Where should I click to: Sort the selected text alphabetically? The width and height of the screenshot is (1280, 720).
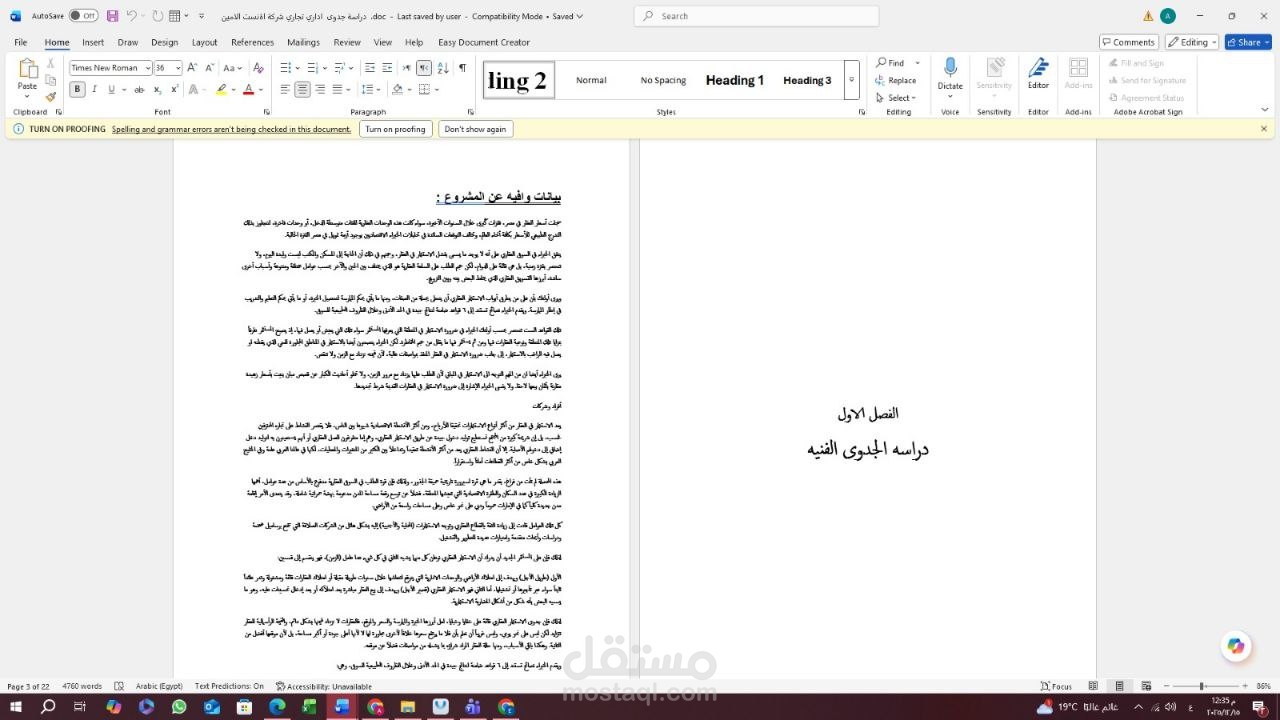[443, 68]
